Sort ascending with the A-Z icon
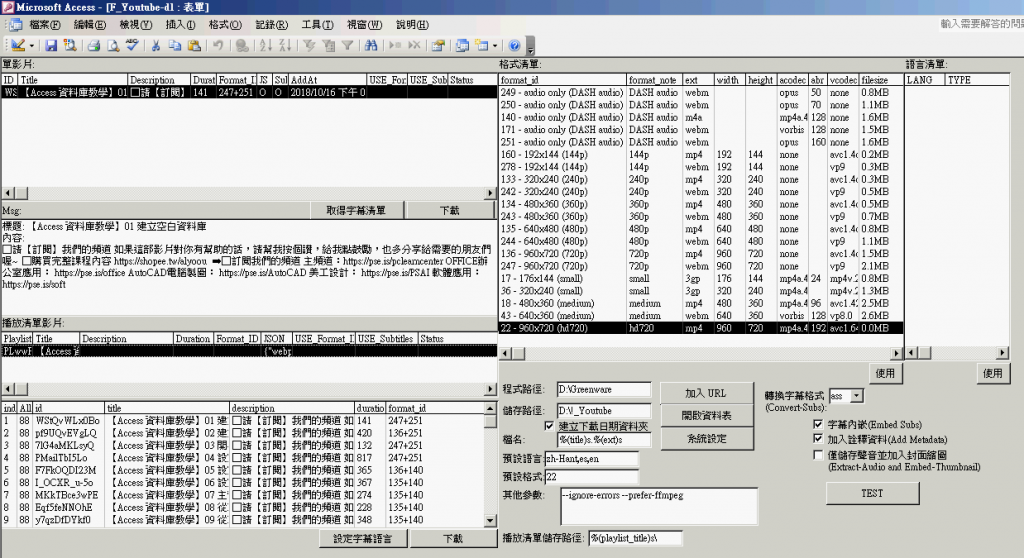Image resolution: width=1024 pixels, height=558 pixels. (266, 46)
